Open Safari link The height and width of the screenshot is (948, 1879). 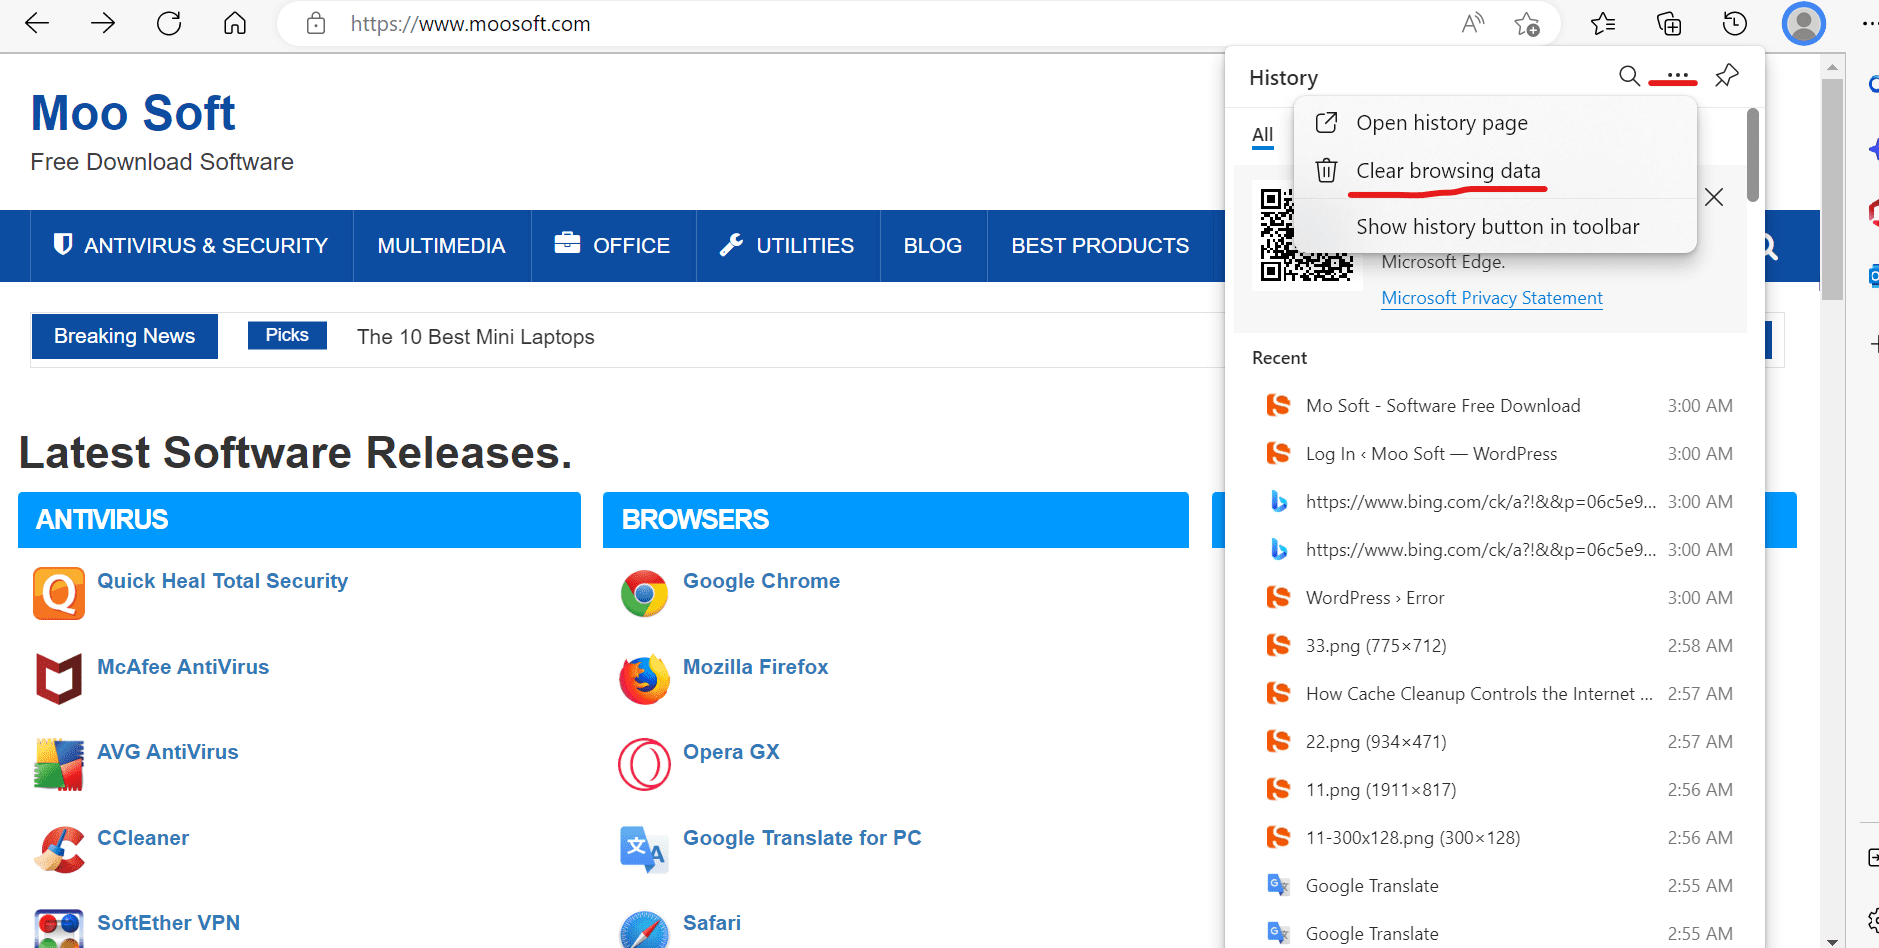coord(712,923)
